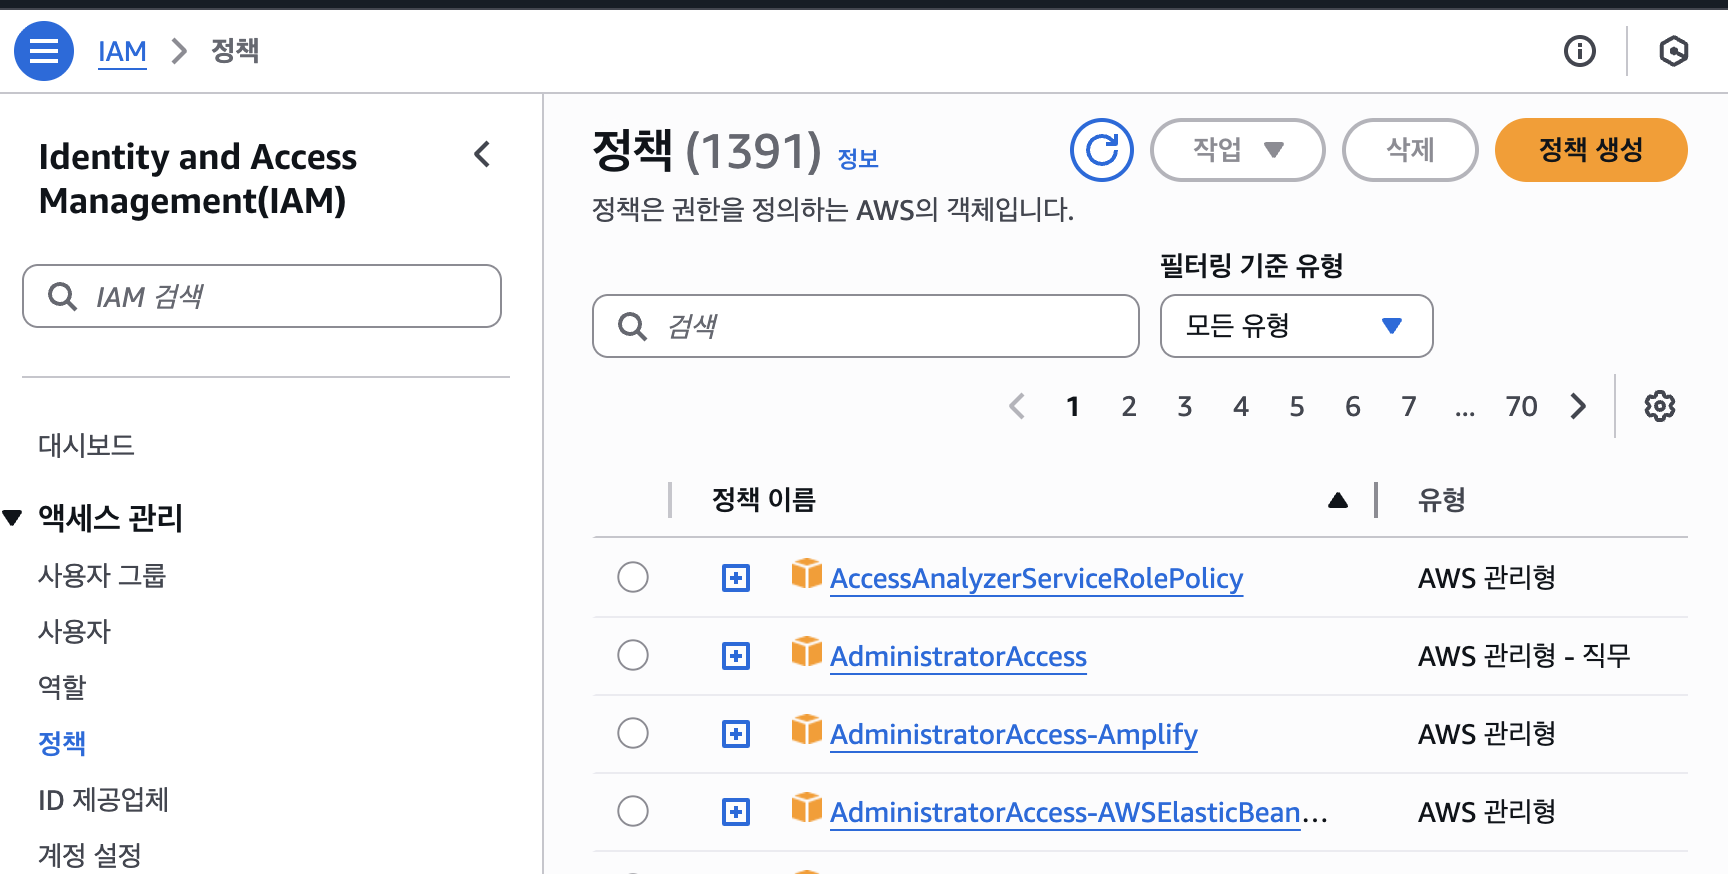Go to next page of policies
Screen dimensions: 1728x874
tap(1578, 406)
